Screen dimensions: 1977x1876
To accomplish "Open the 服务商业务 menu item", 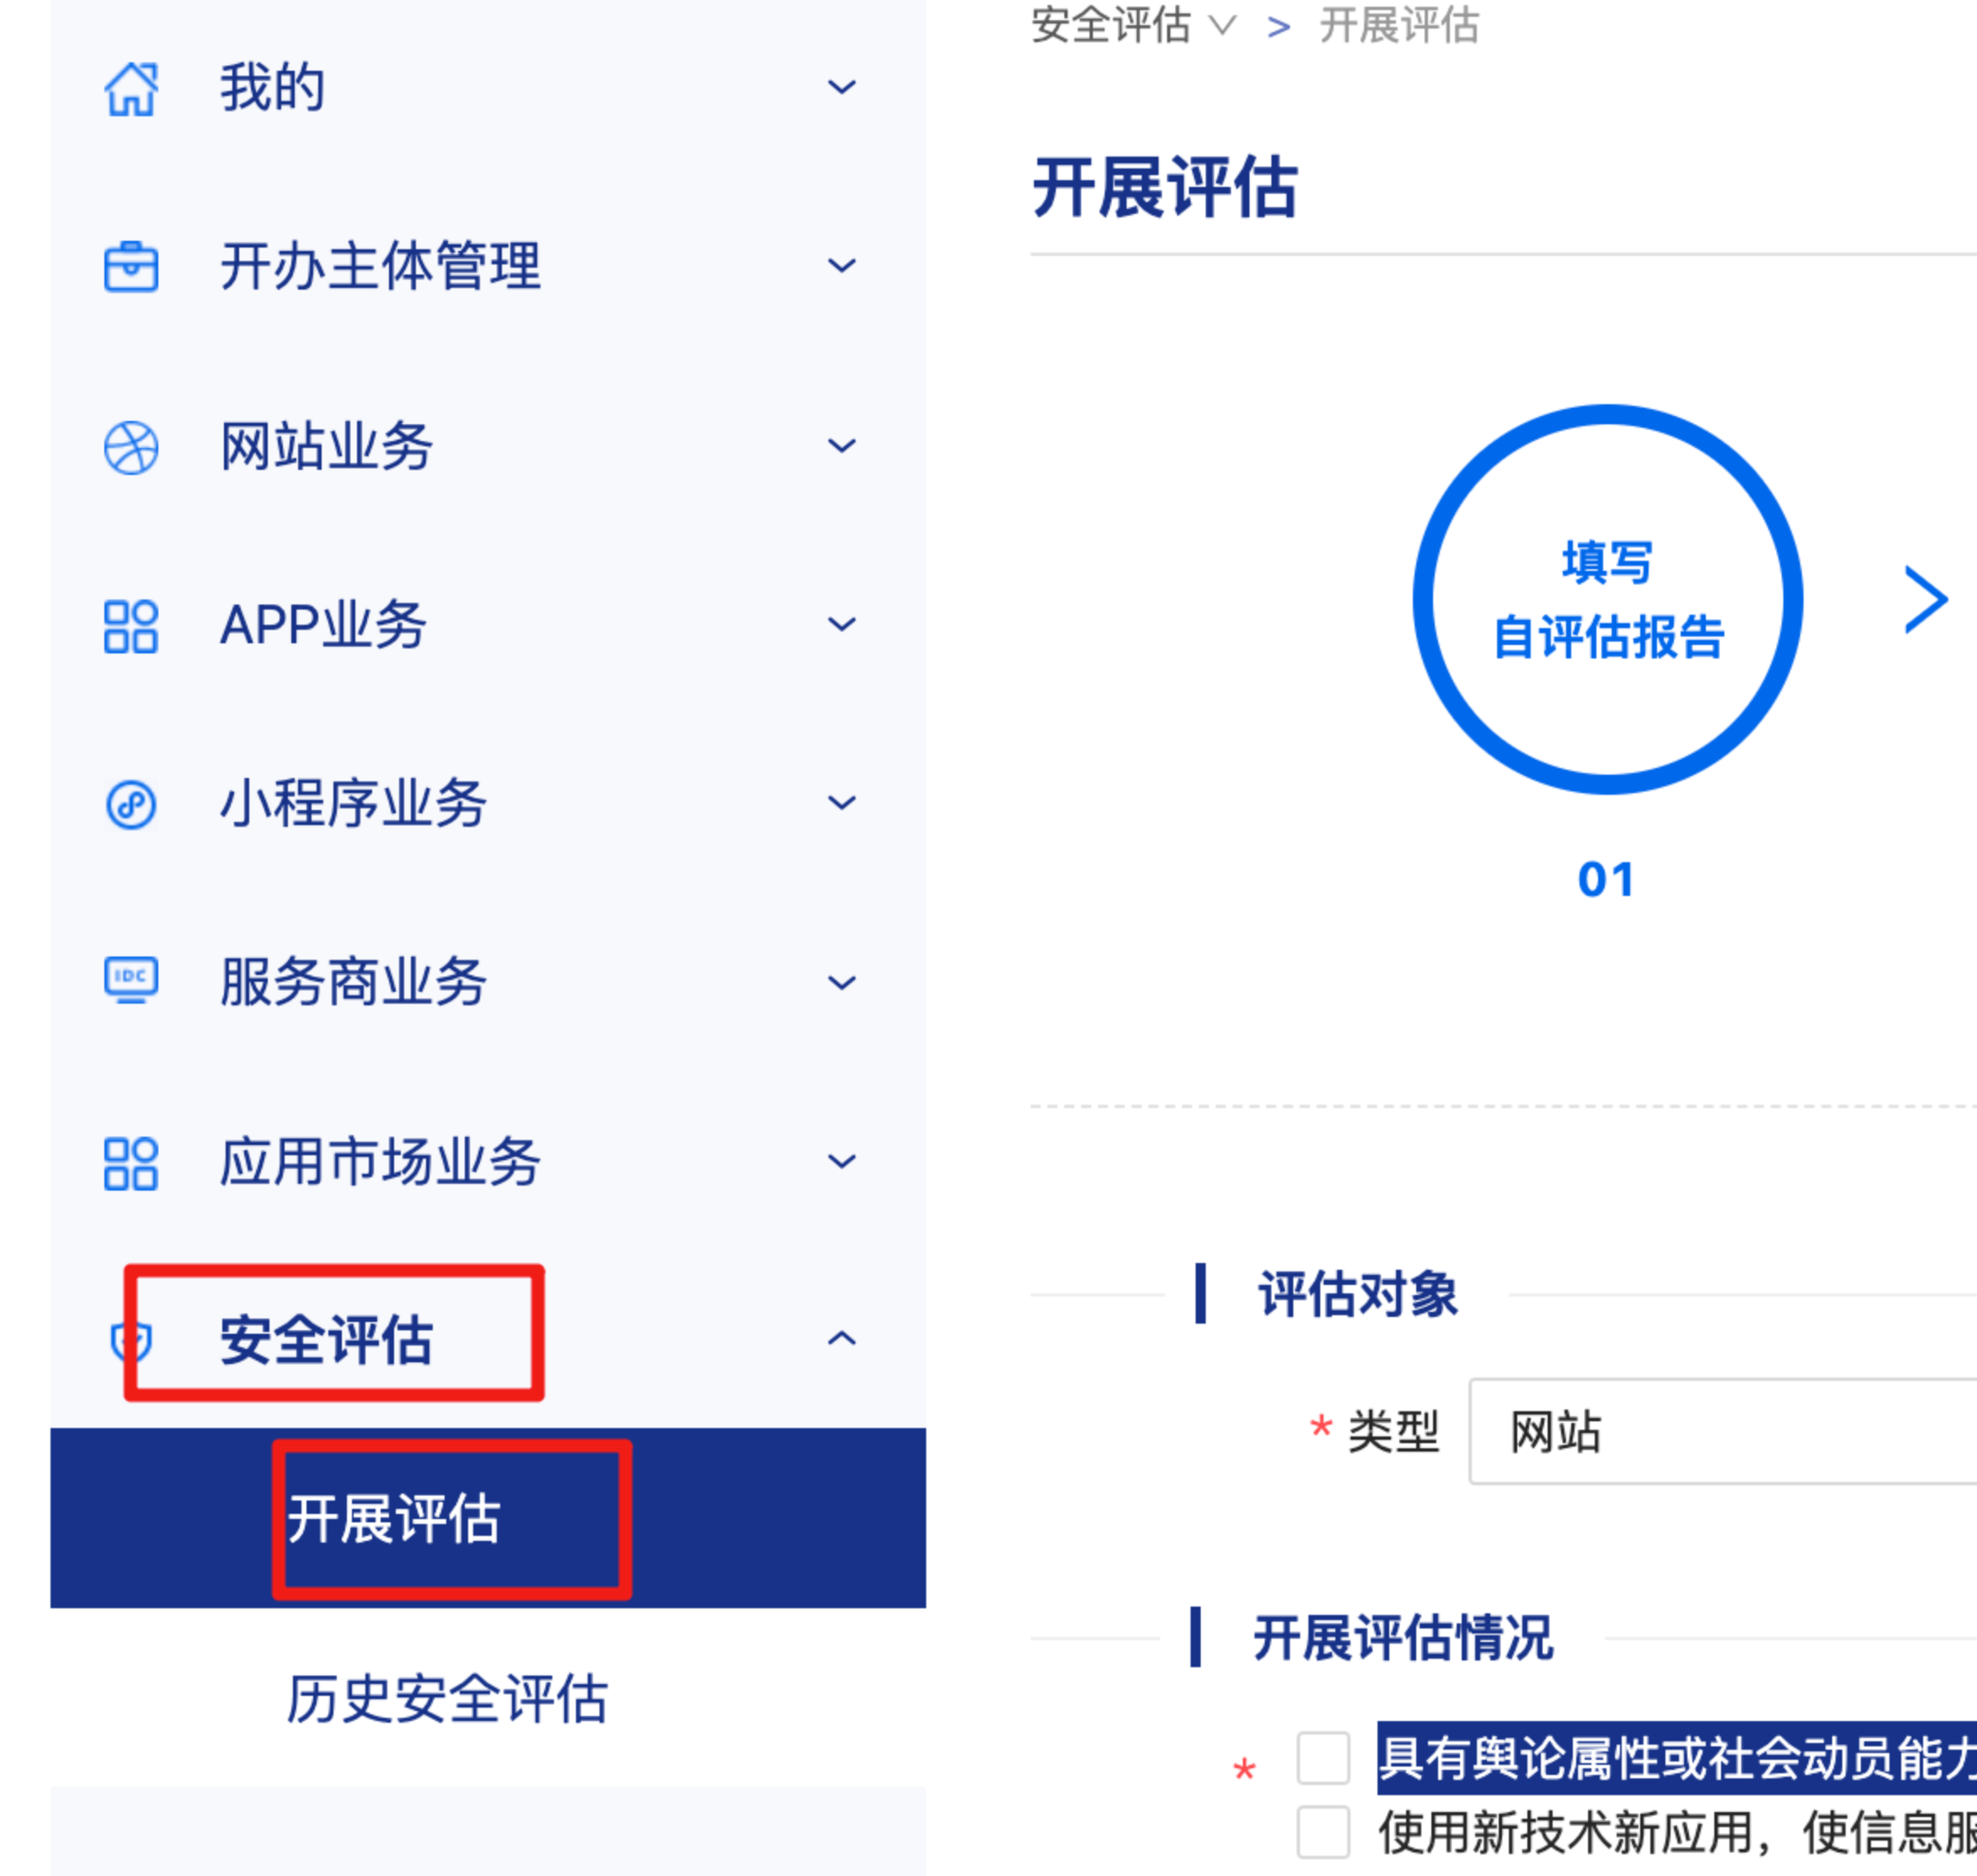I will coord(488,983).
